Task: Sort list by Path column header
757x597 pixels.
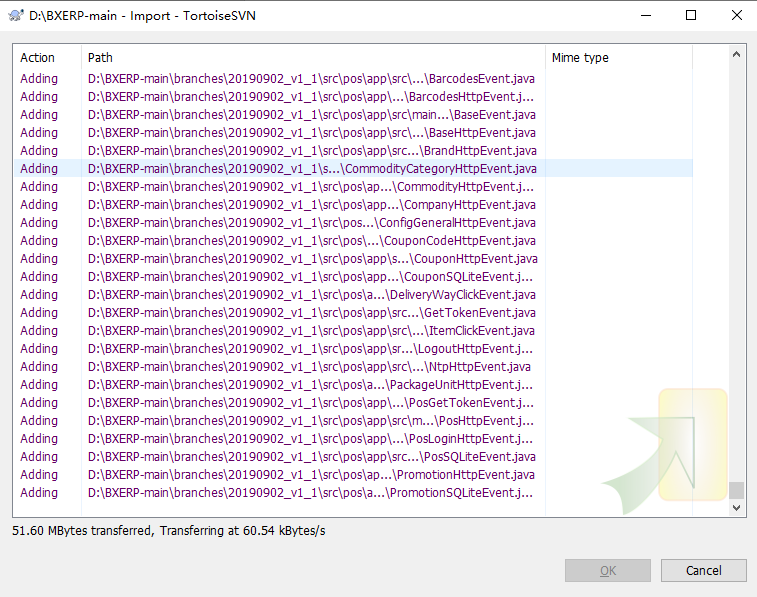Action: (313, 57)
